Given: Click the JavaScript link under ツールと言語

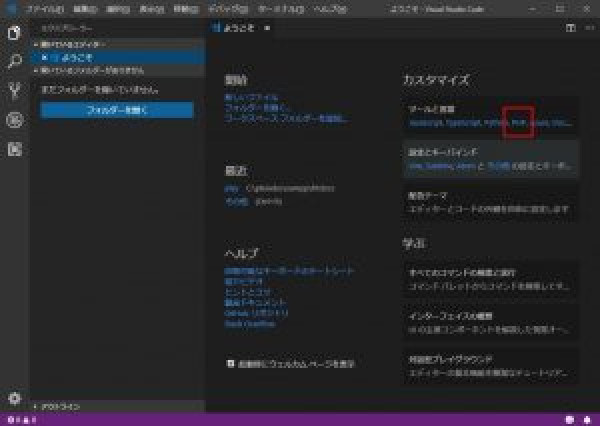Looking at the screenshot, I should [x=426, y=123].
